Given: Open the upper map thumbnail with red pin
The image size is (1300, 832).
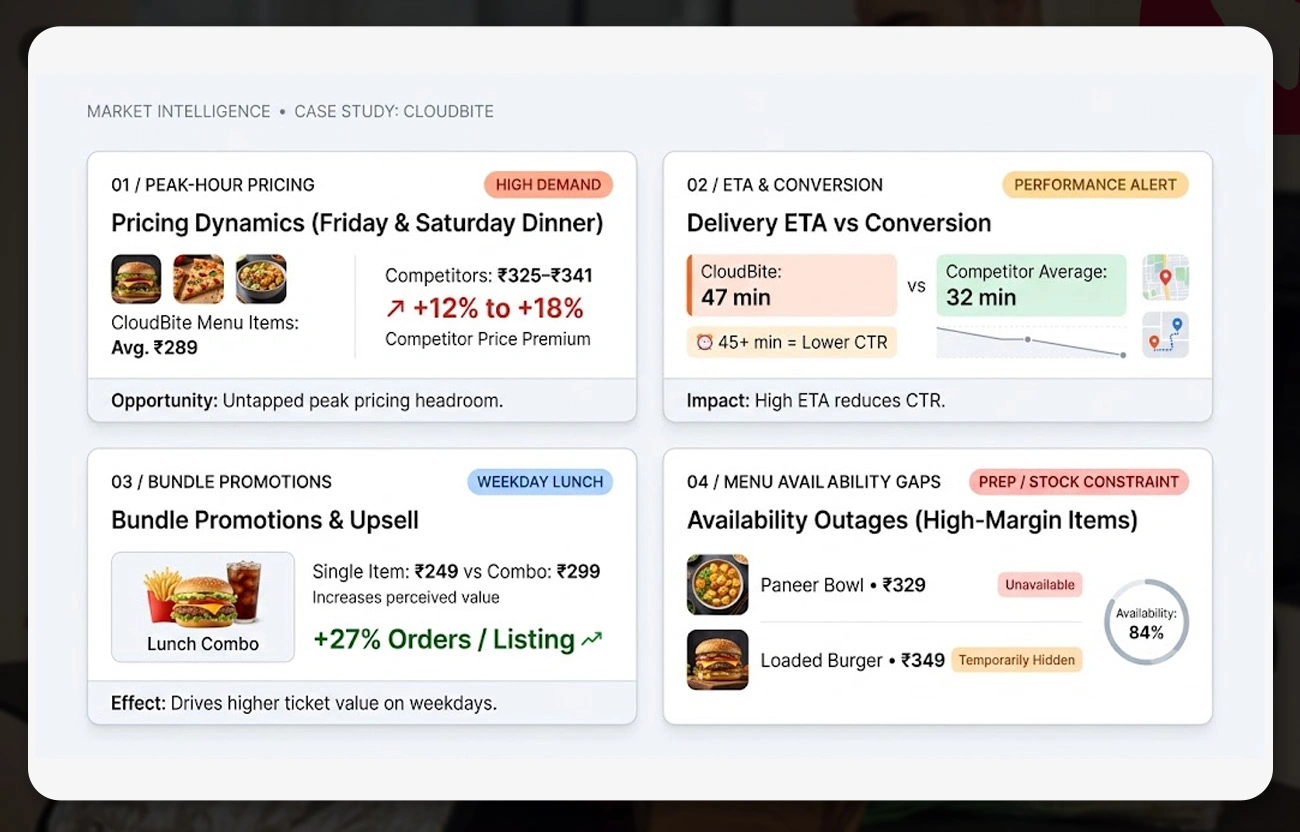Looking at the screenshot, I should point(1165,278).
